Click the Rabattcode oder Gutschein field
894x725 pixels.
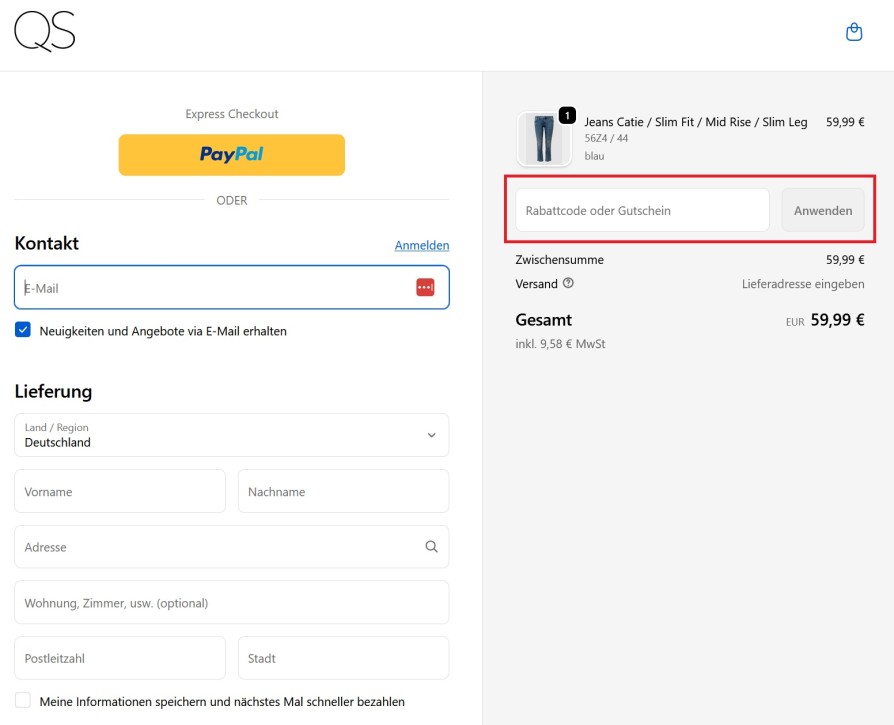(641, 211)
